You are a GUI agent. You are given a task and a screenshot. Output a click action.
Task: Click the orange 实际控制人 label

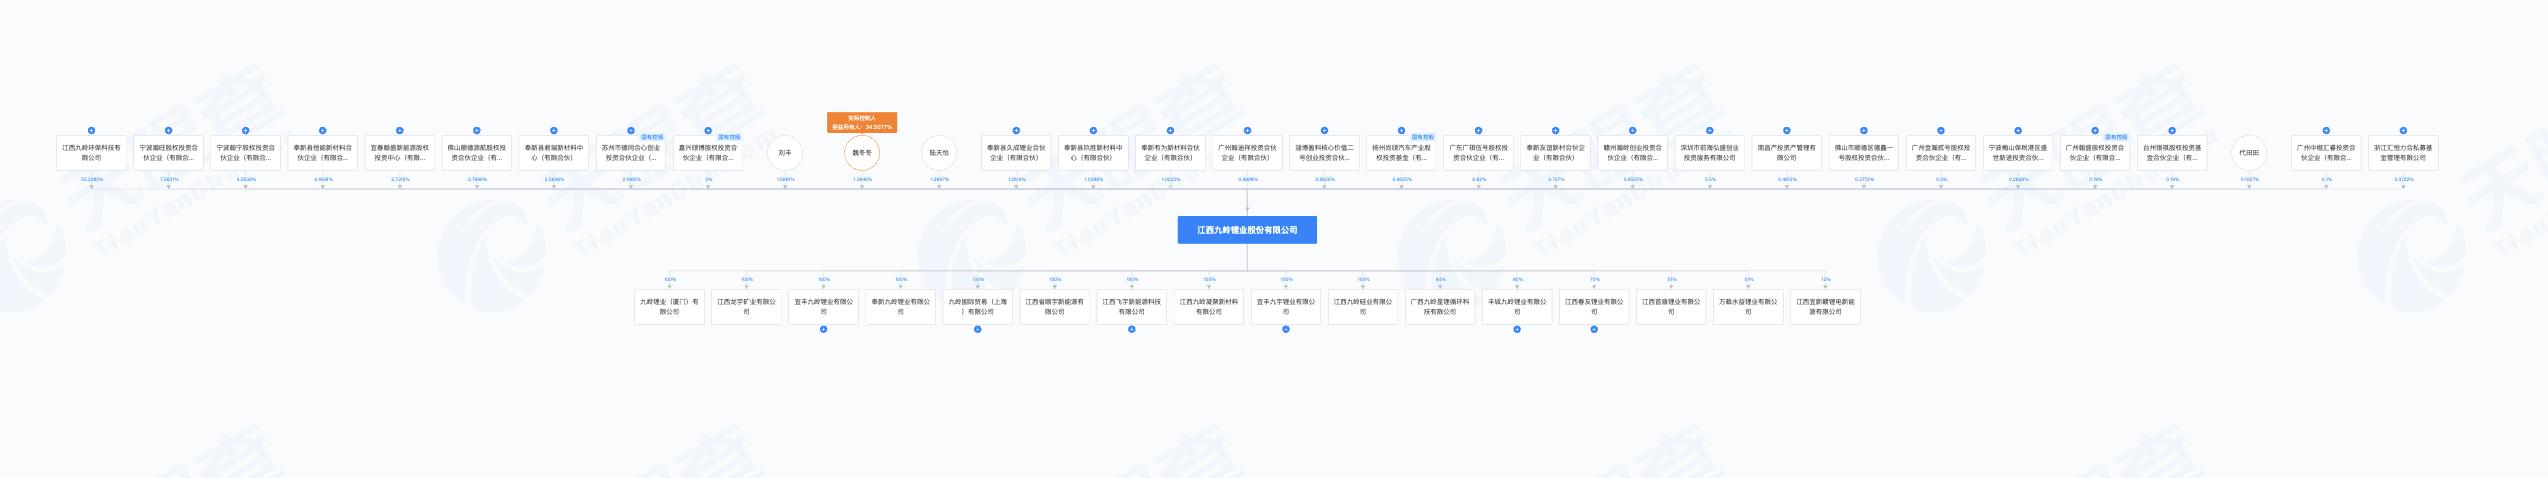click(x=862, y=122)
